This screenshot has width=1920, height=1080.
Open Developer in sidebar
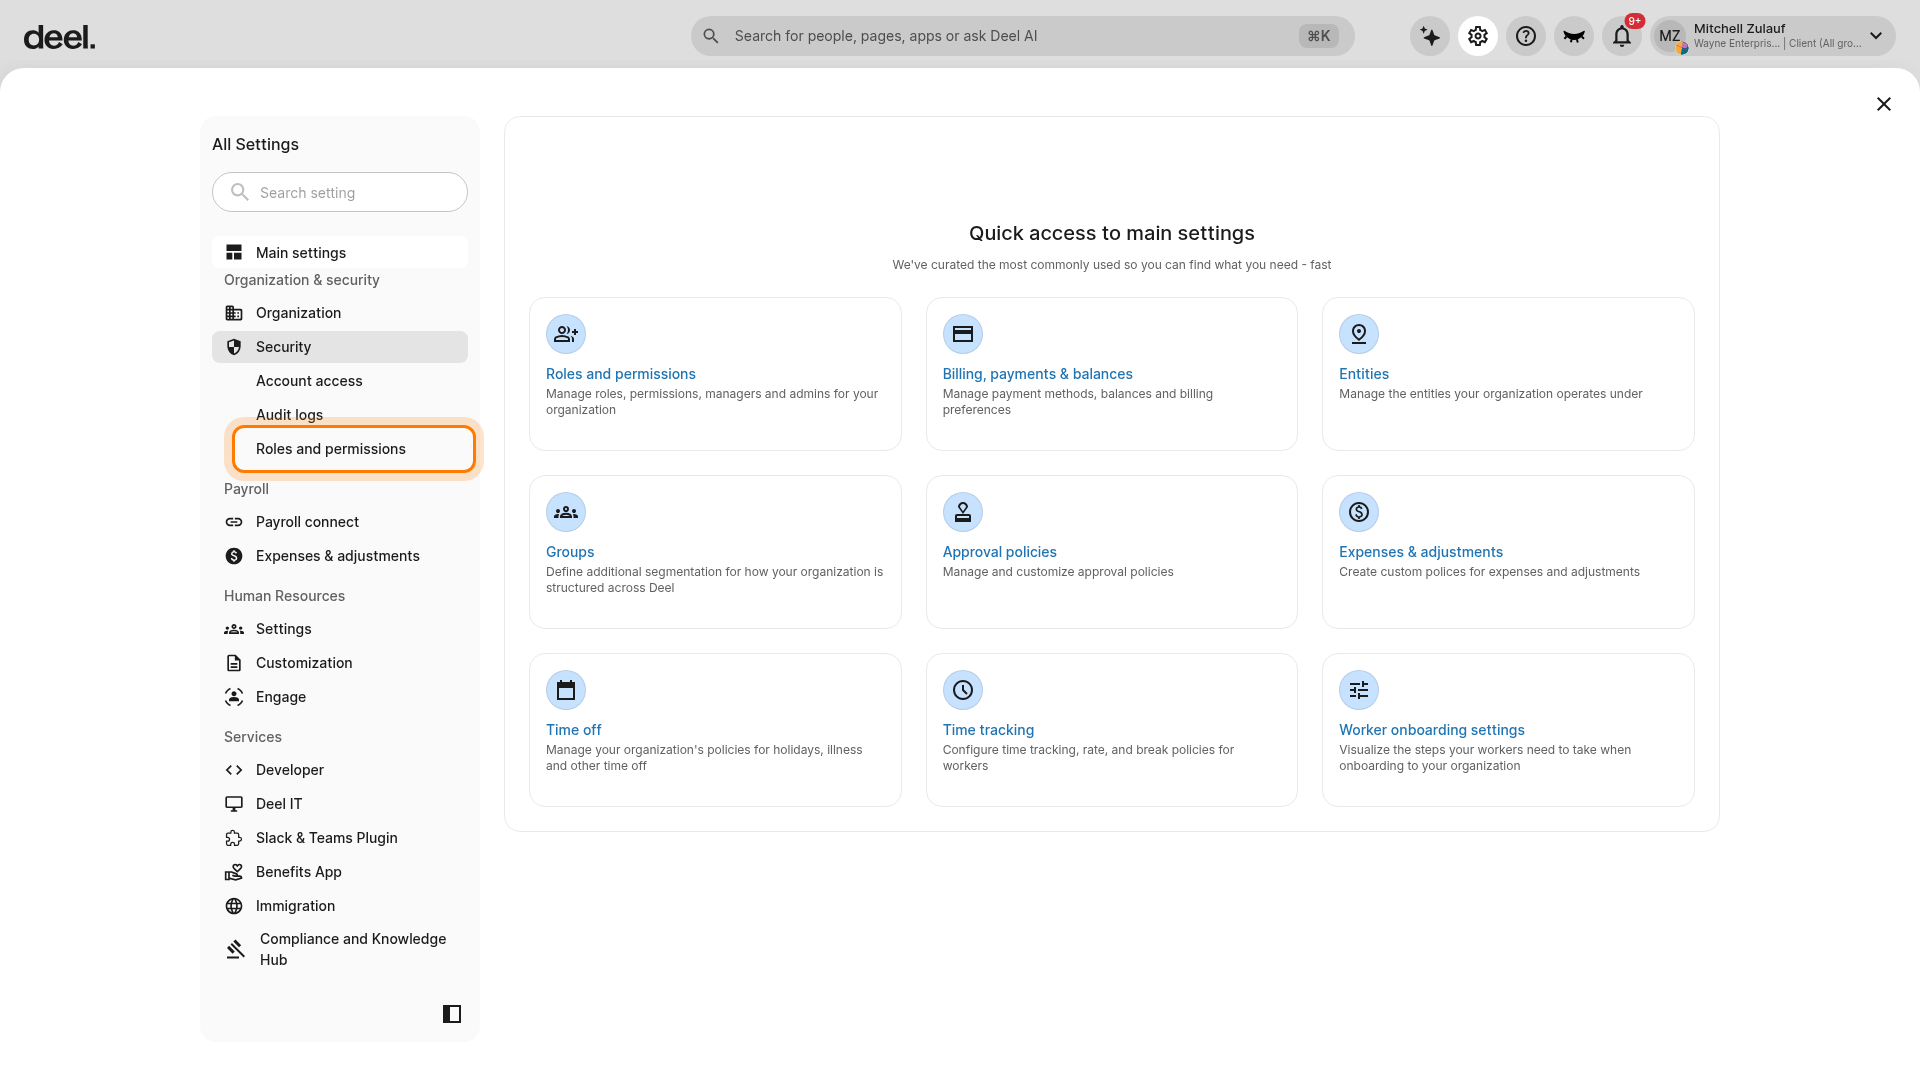click(340, 770)
